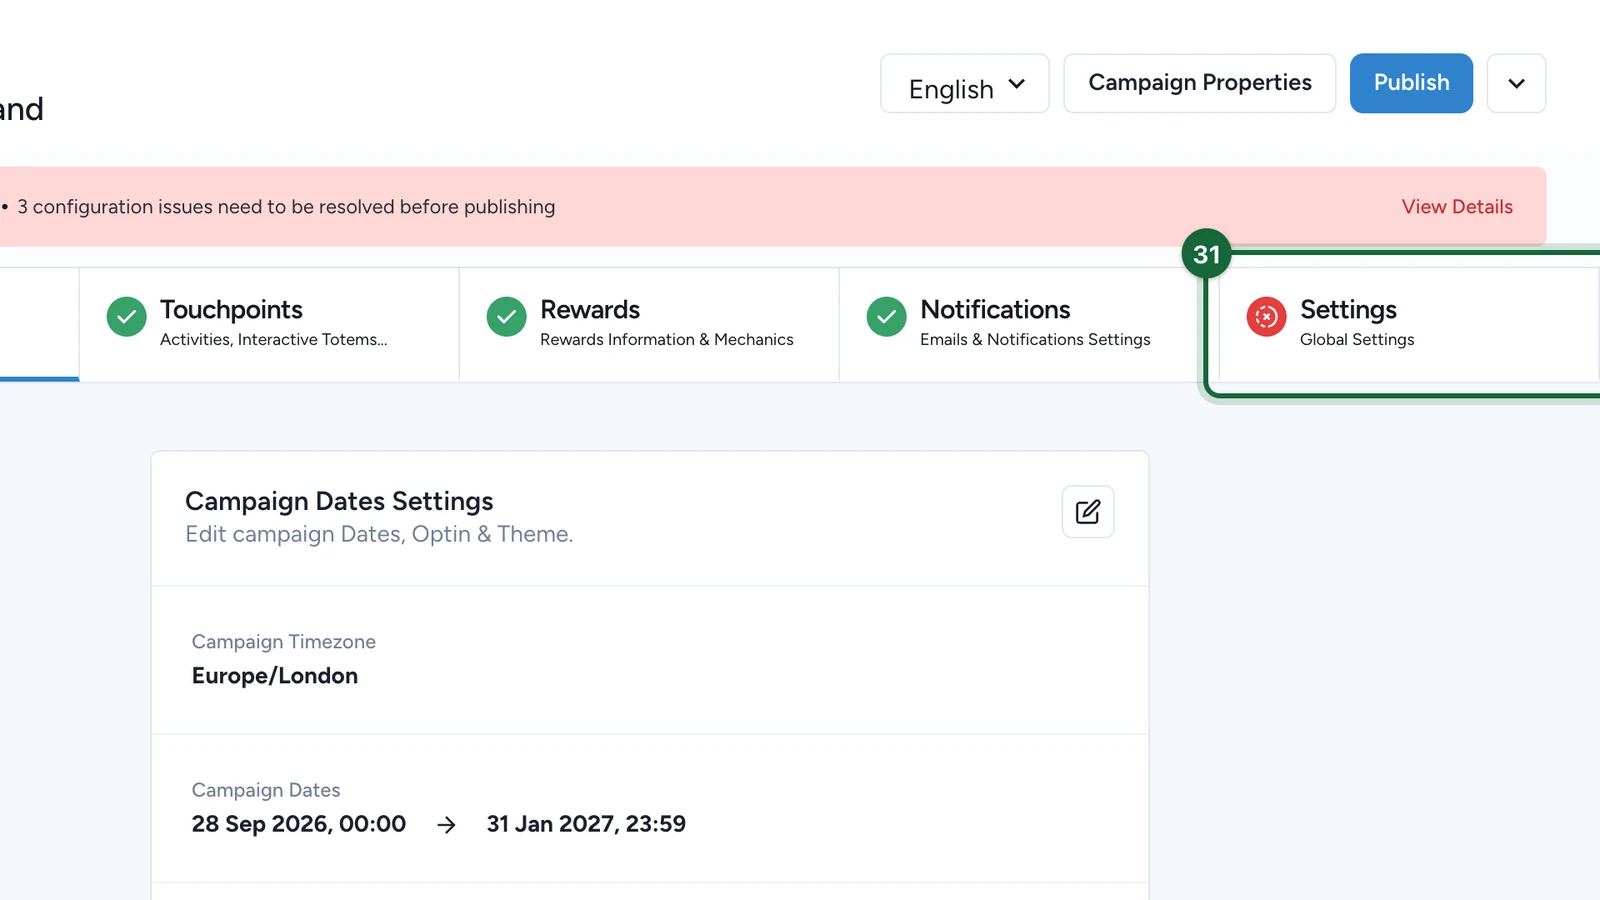Switch to the Settings tab
The width and height of the screenshot is (1600, 900).
(x=1409, y=325)
